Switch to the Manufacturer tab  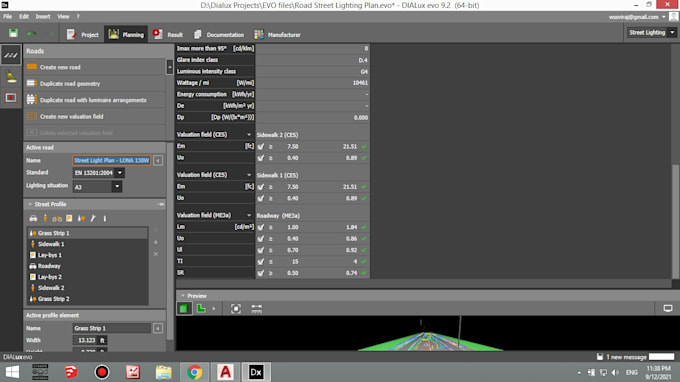pos(278,34)
